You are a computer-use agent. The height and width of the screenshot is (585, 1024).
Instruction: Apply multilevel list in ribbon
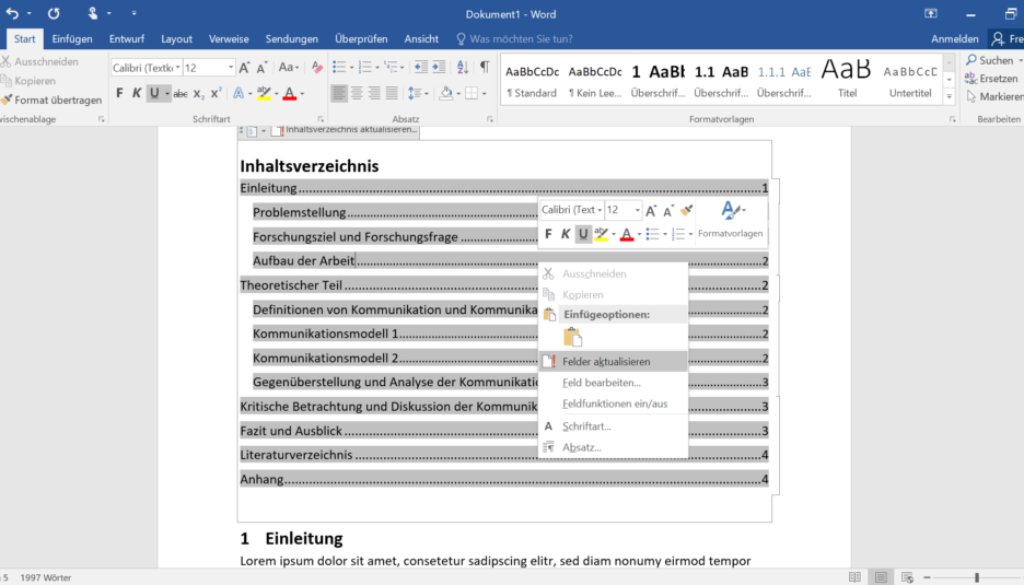pyautogui.click(x=391, y=67)
